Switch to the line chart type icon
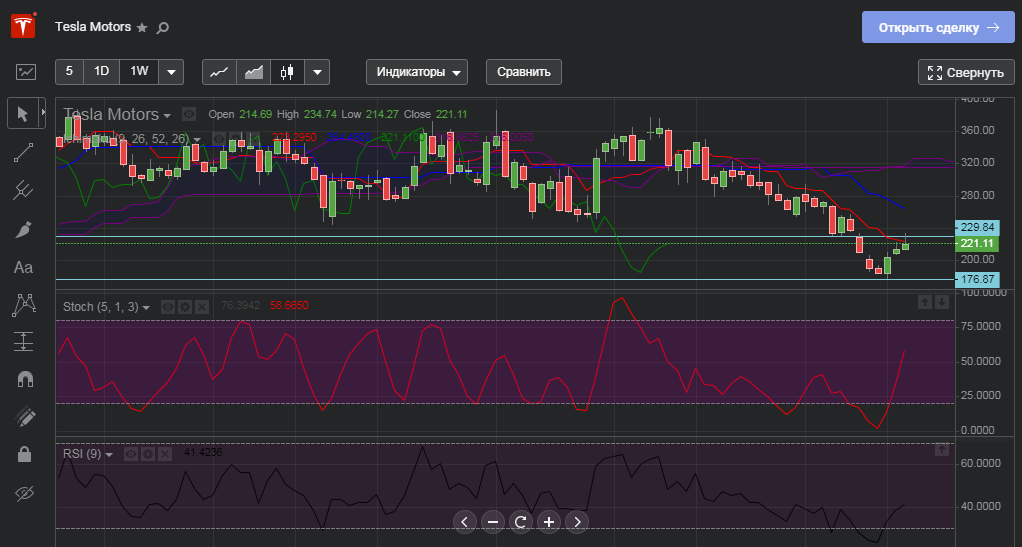 [x=220, y=72]
